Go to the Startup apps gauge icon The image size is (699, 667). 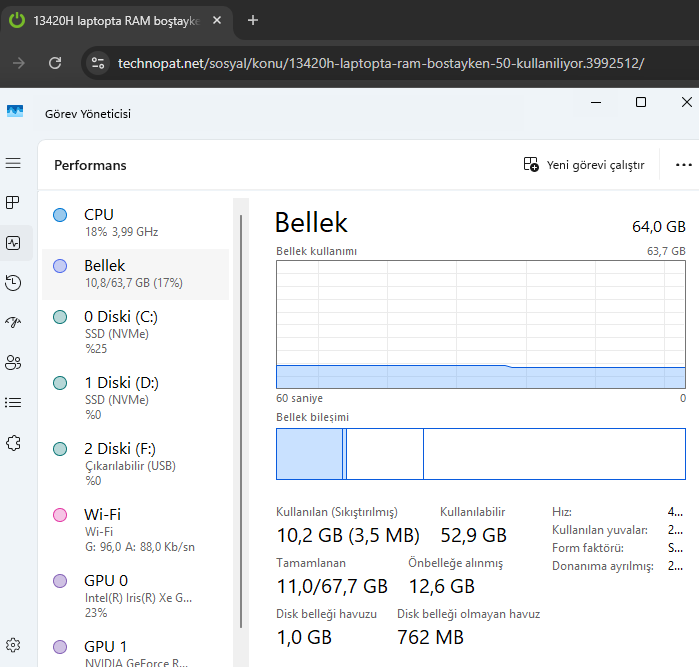(13, 322)
